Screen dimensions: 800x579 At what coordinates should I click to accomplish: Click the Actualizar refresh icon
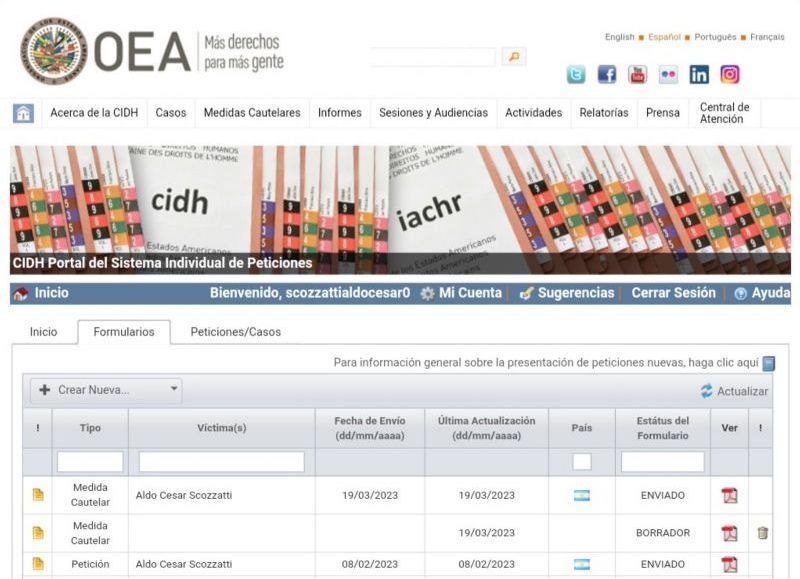point(706,391)
